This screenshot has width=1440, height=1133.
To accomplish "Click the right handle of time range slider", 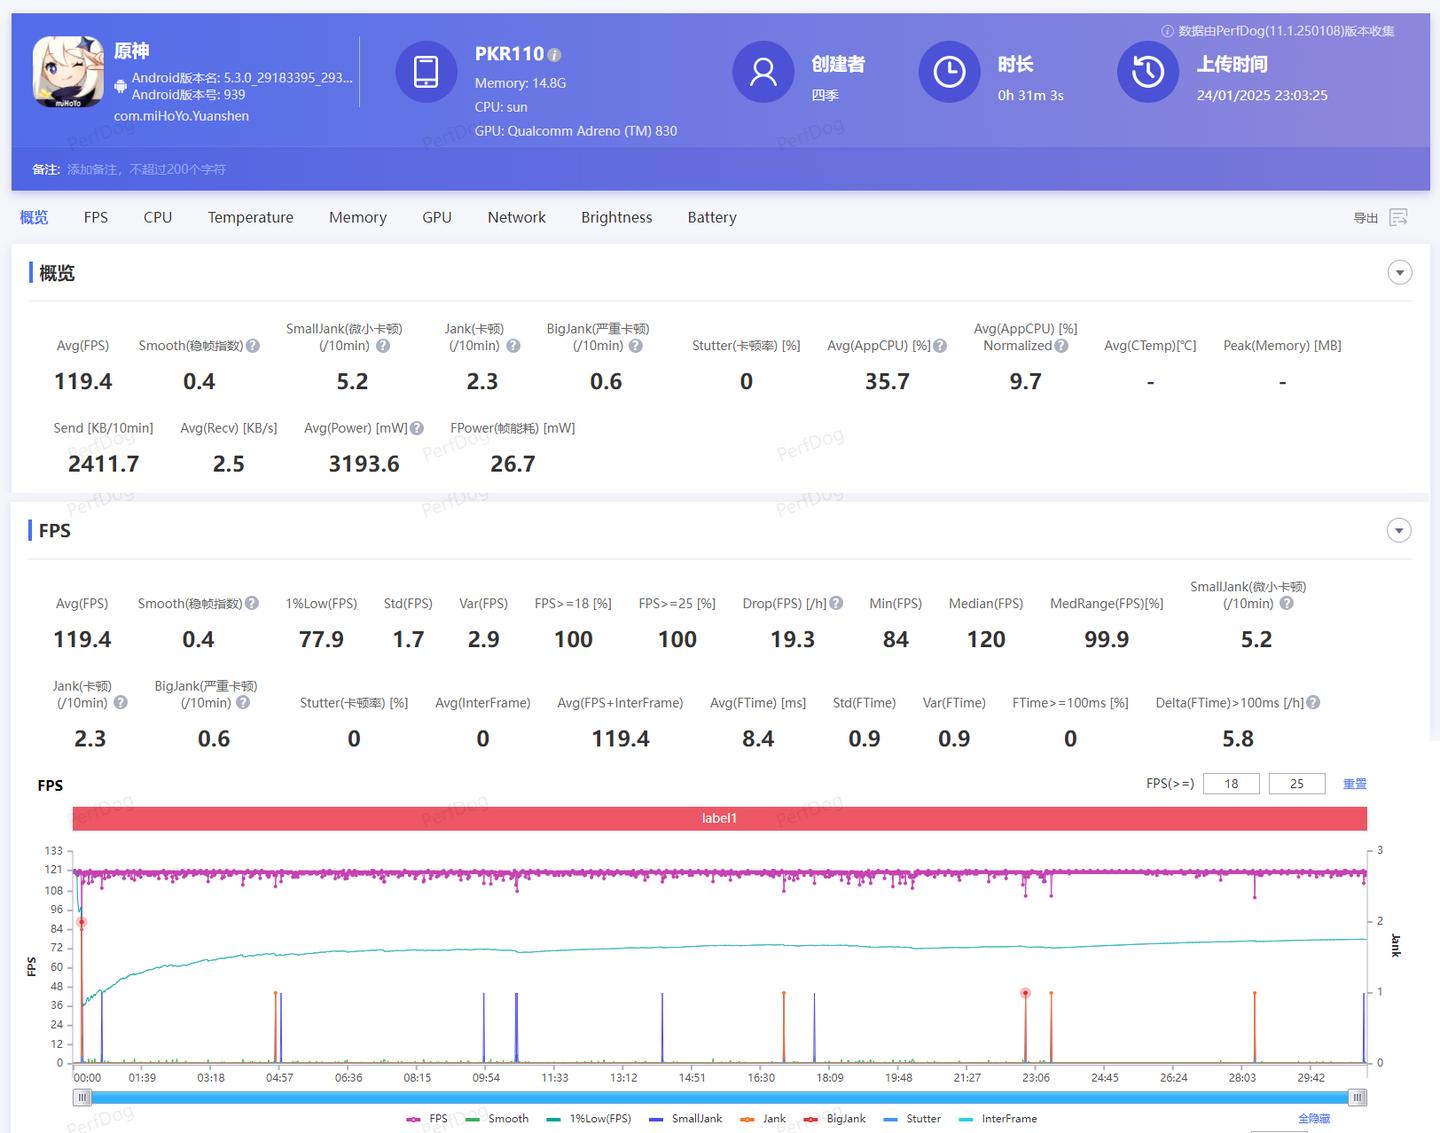I will coord(1357,1098).
